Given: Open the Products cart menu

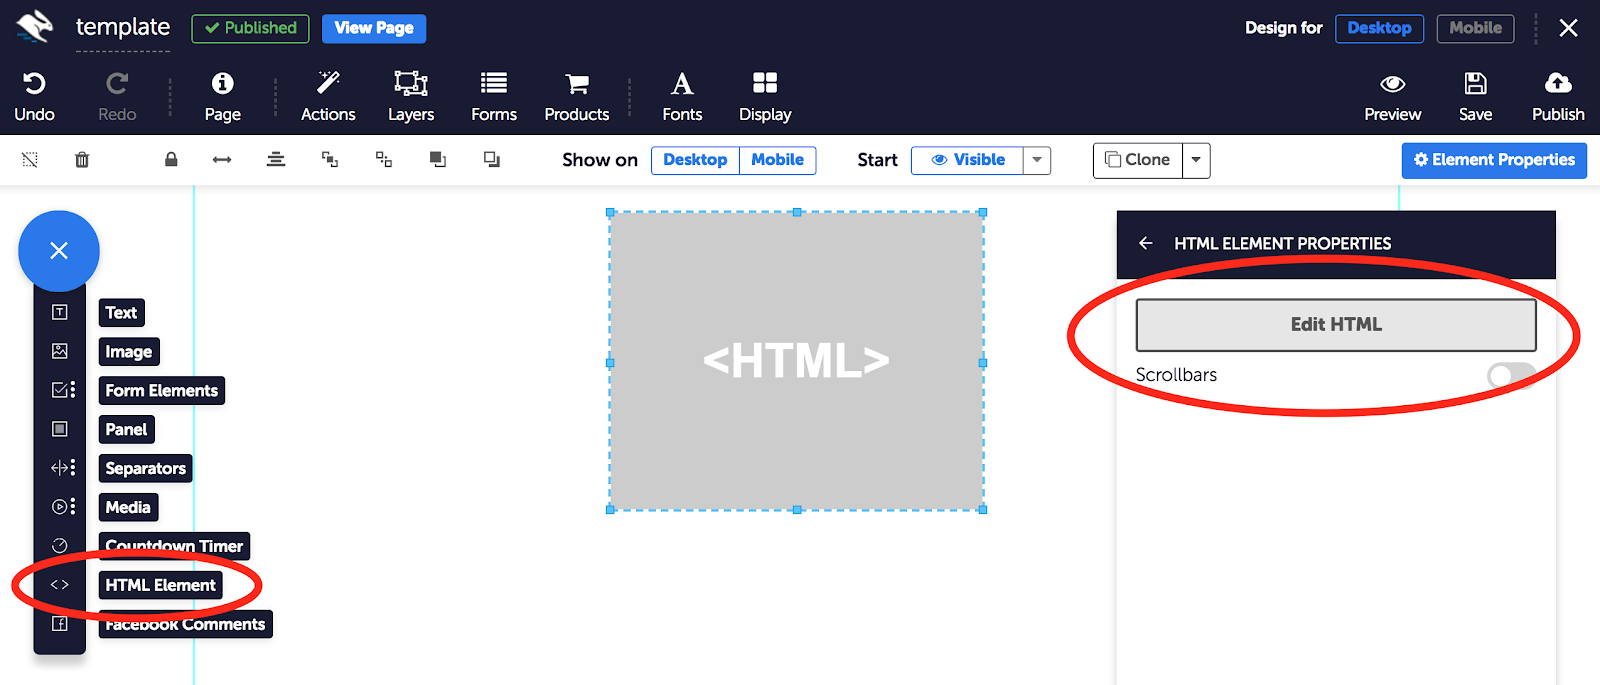Looking at the screenshot, I should (x=577, y=84).
